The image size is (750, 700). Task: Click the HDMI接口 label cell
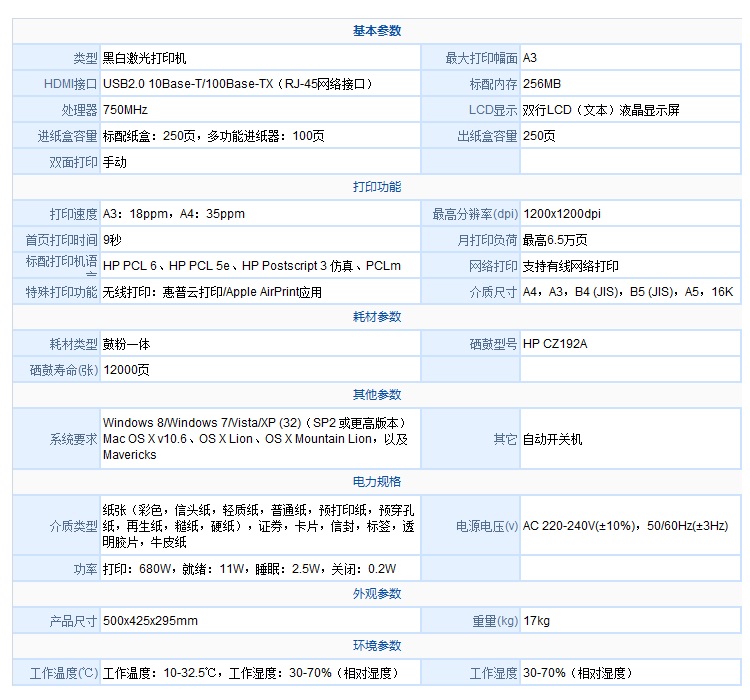70,84
